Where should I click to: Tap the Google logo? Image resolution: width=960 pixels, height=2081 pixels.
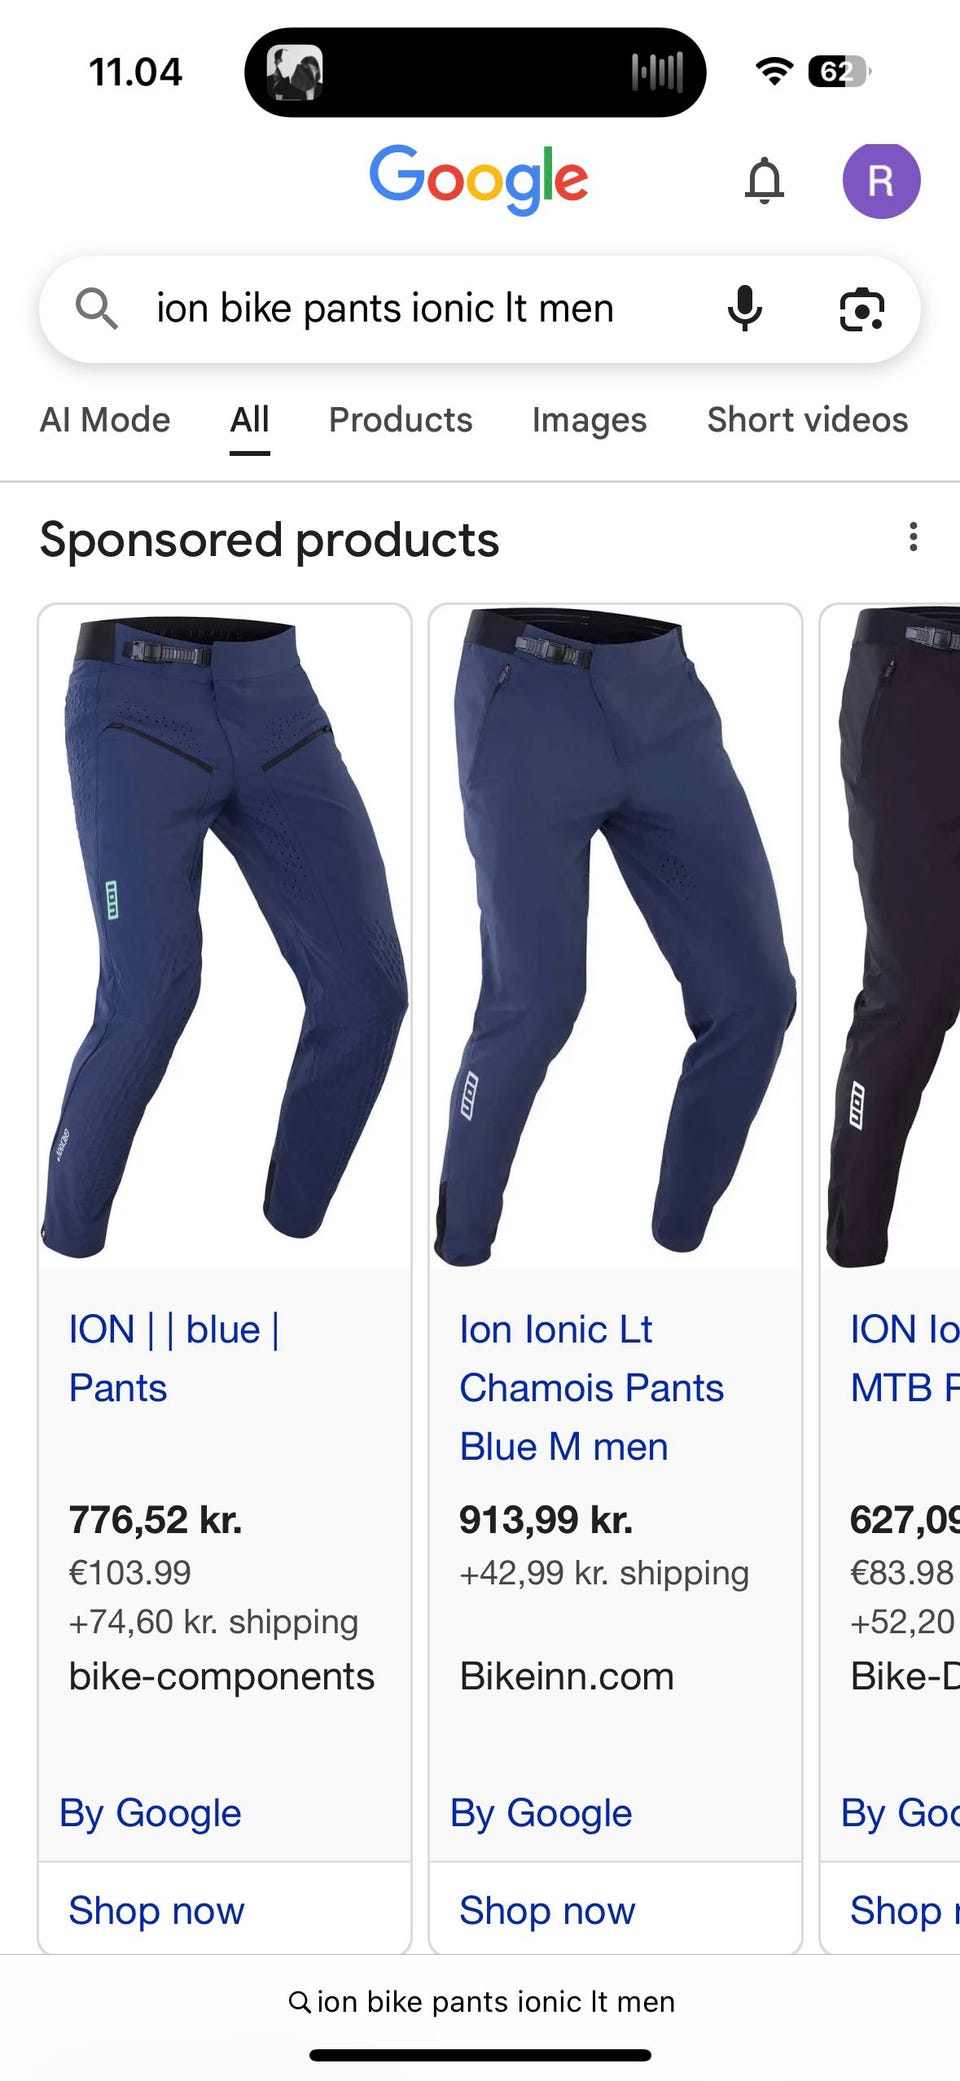tap(479, 179)
